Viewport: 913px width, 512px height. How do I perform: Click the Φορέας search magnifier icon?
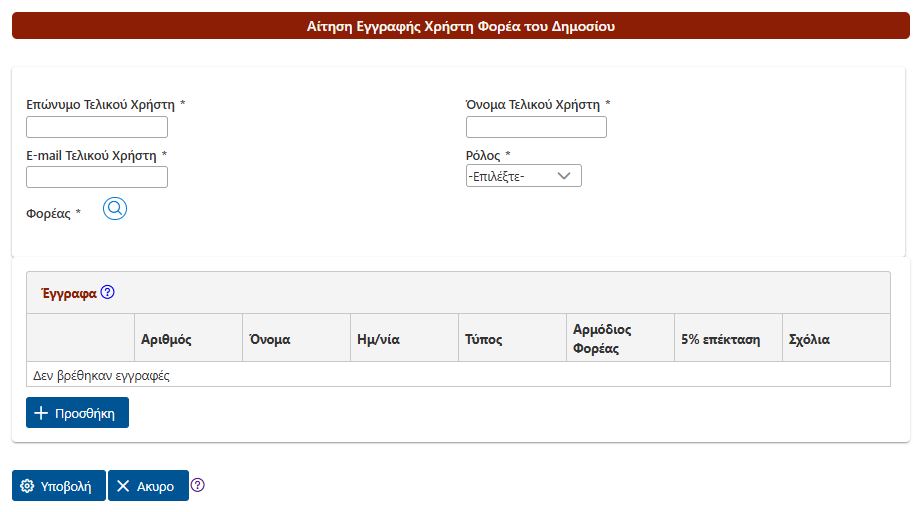tap(115, 209)
